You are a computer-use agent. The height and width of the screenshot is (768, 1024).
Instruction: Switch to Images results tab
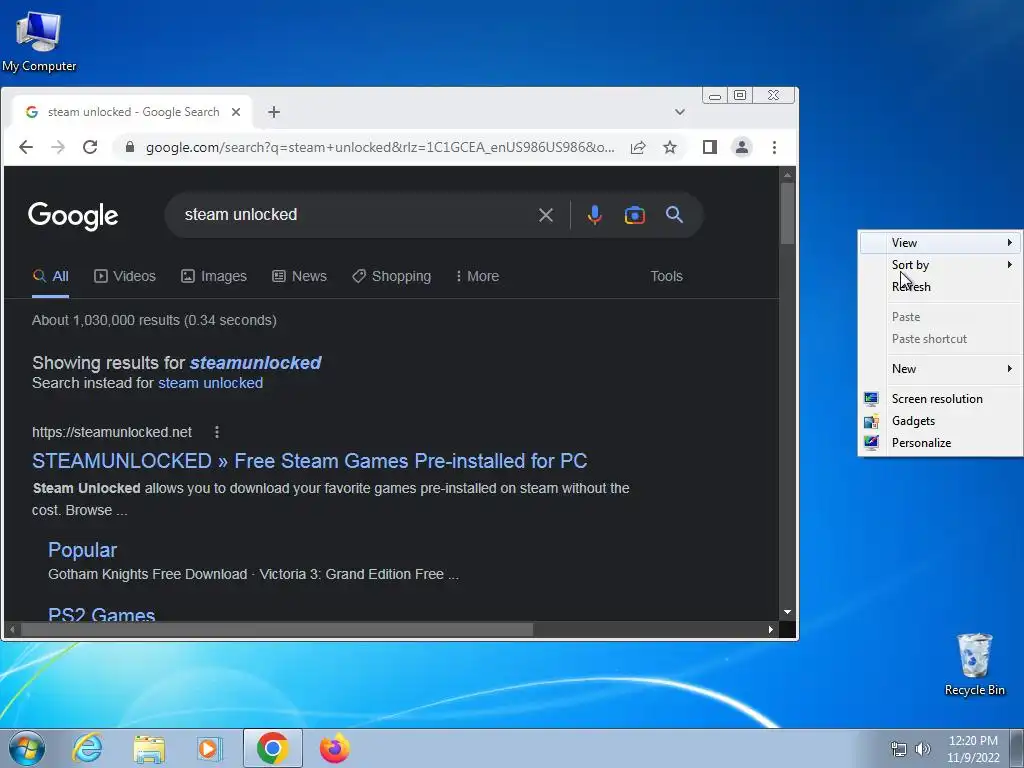tap(214, 276)
